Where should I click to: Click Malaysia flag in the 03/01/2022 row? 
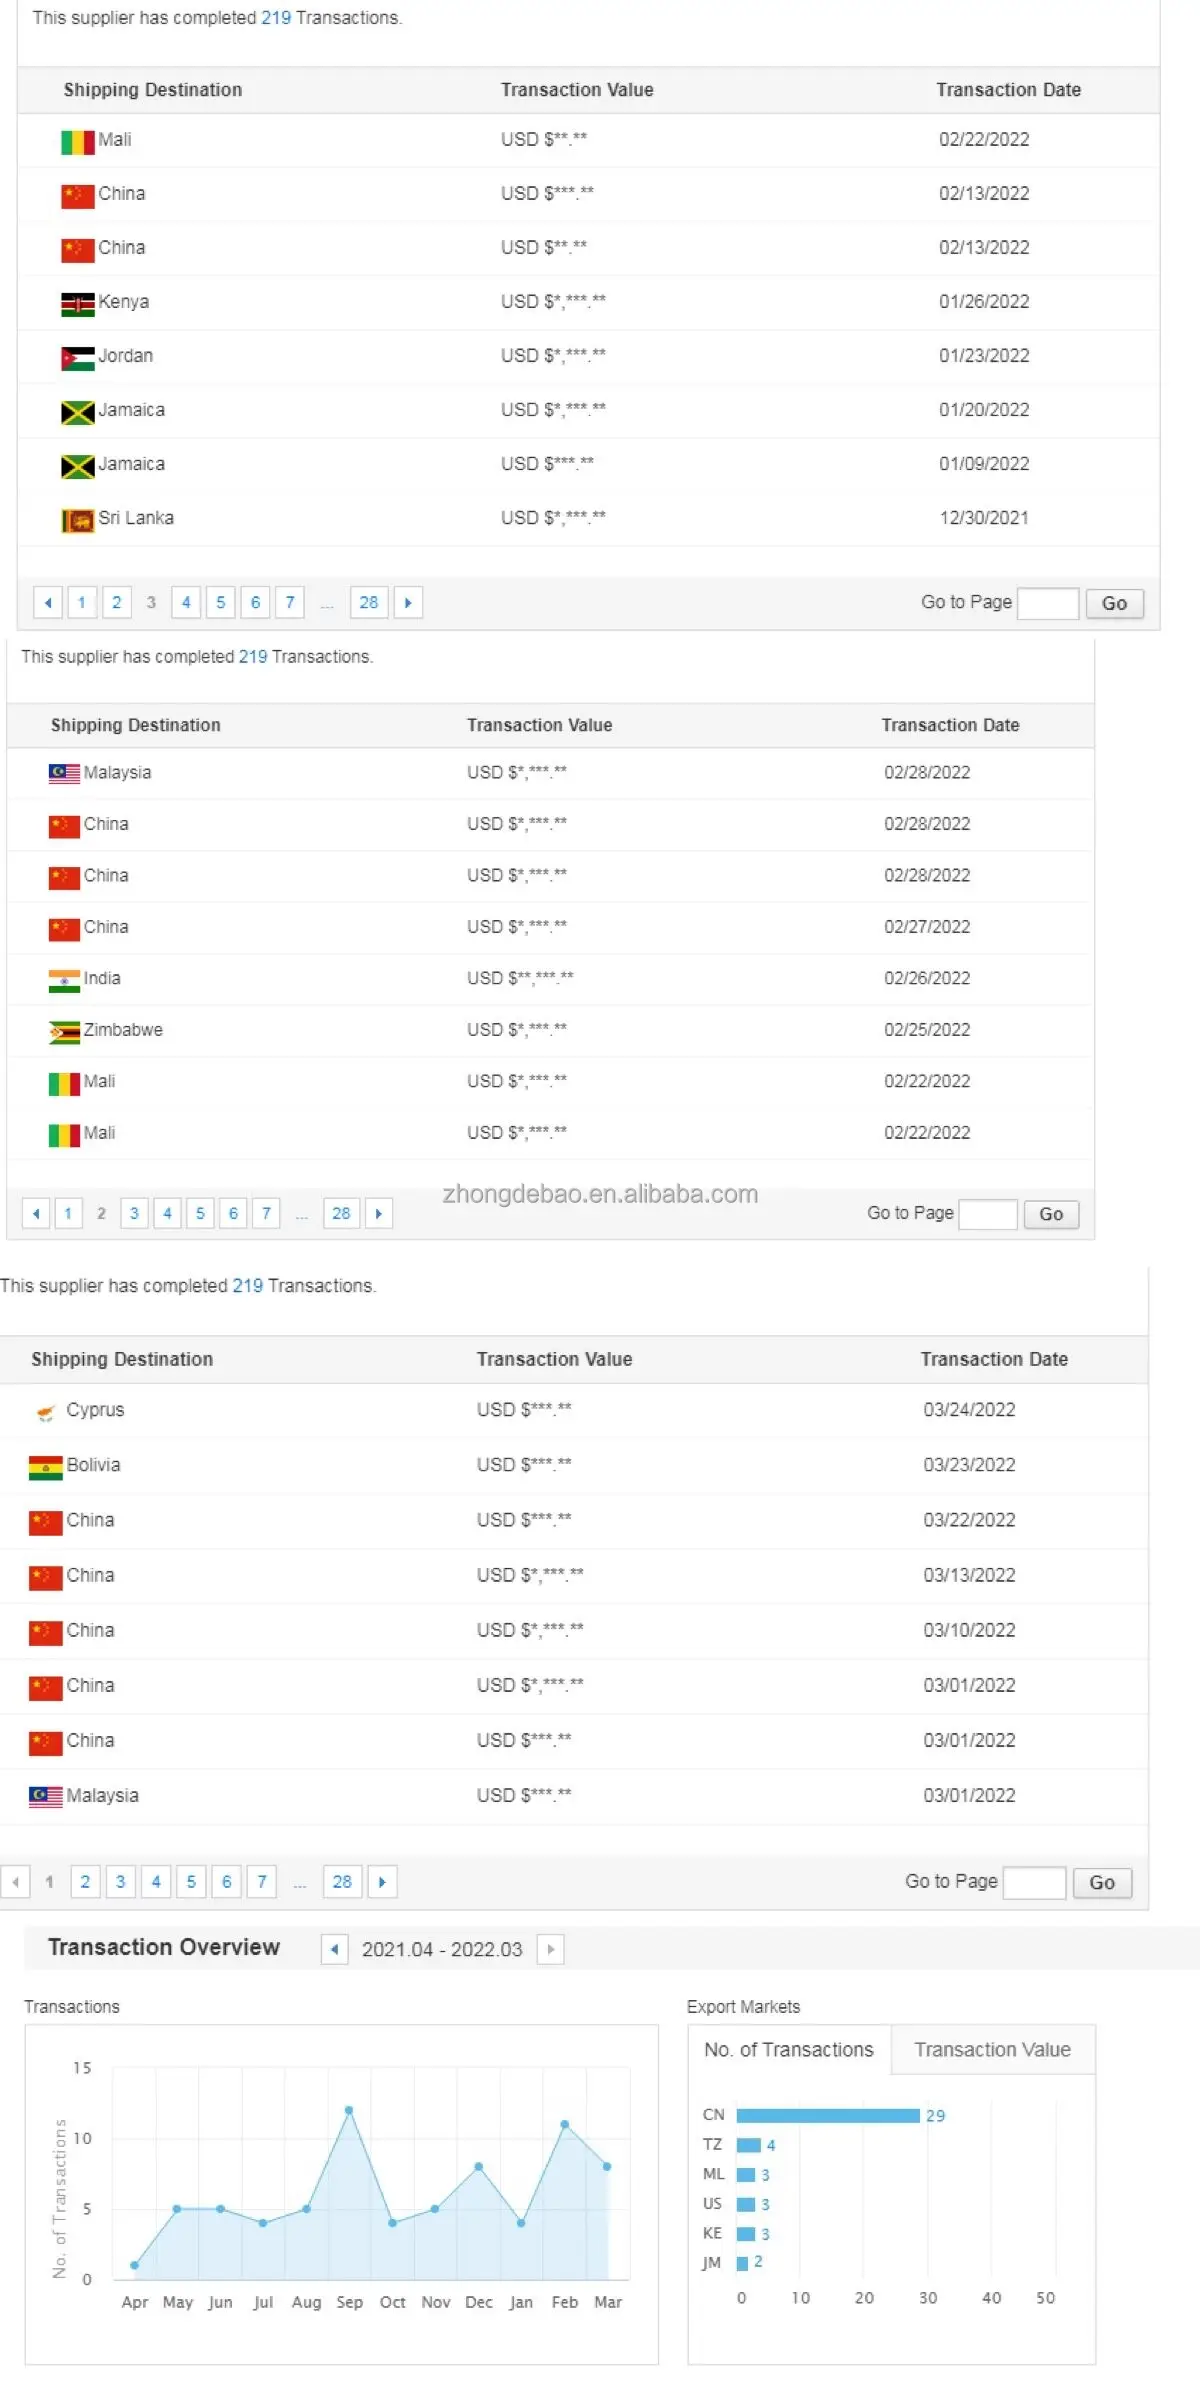[x=46, y=1796]
